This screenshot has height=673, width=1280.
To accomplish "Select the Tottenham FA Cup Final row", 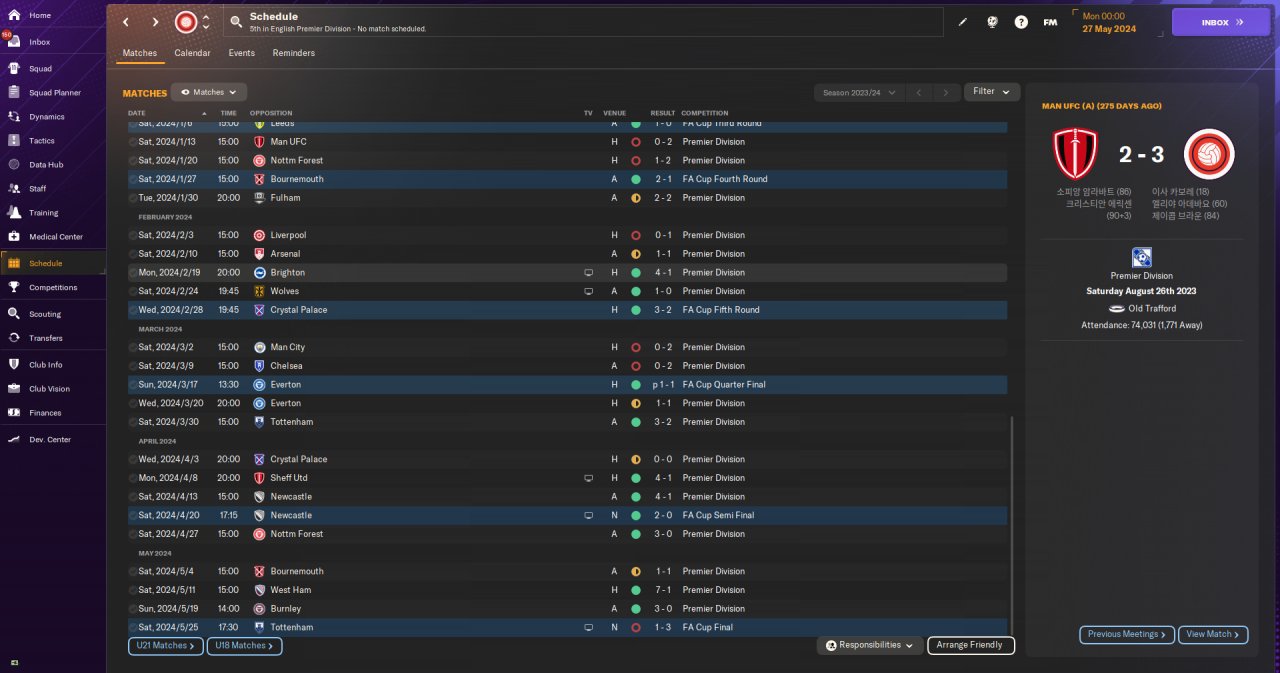I will pyautogui.click(x=567, y=628).
